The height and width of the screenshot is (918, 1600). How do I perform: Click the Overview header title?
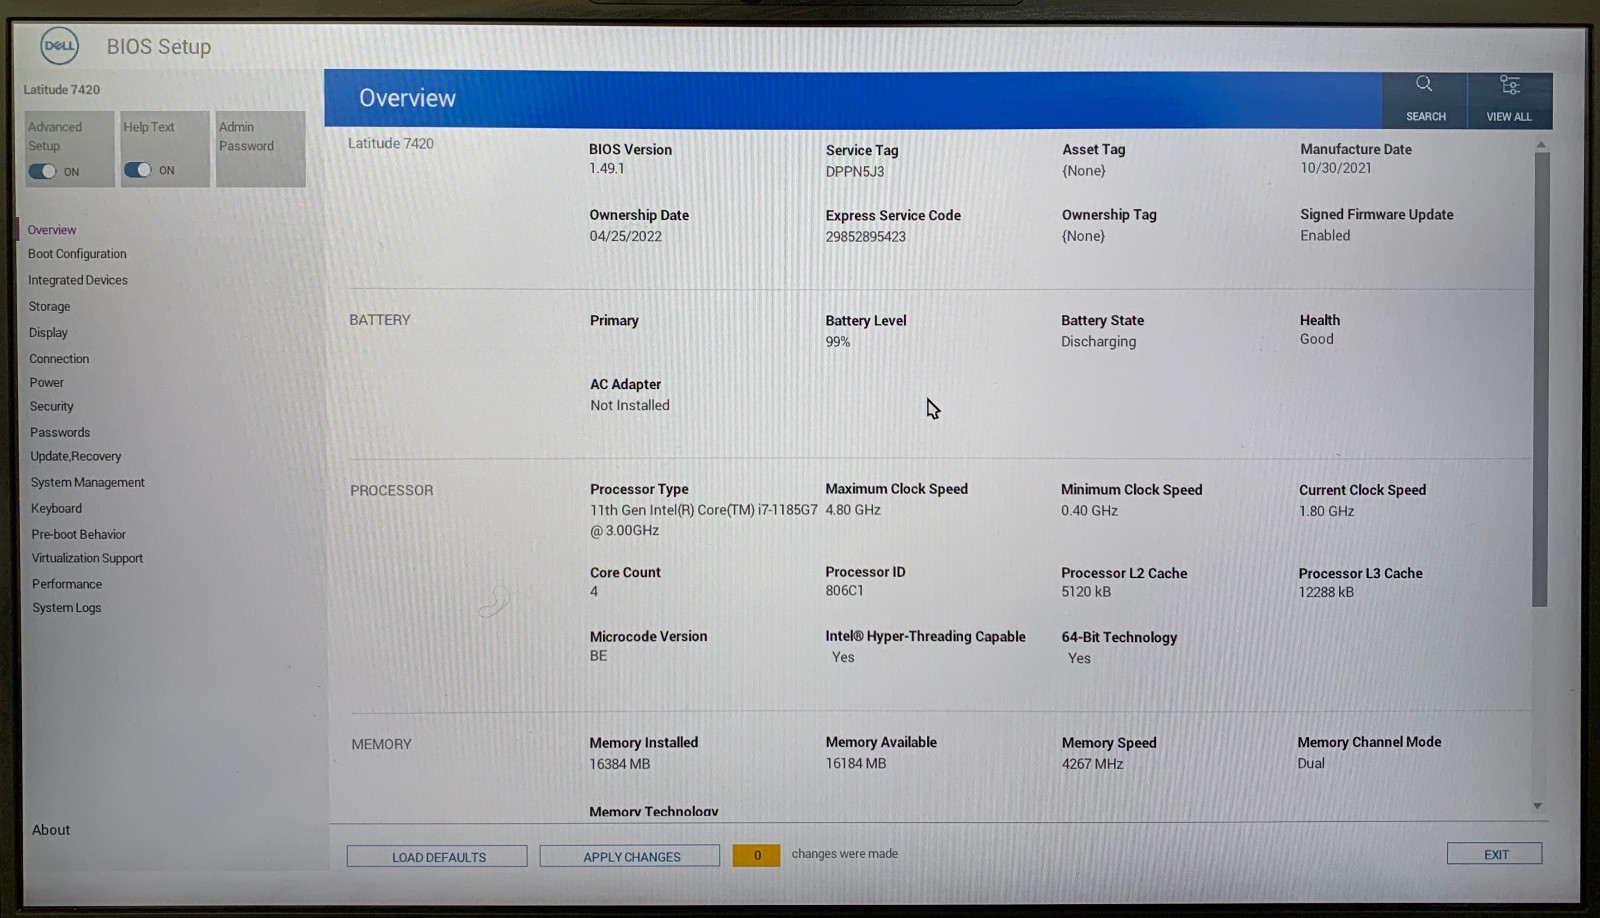pyautogui.click(x=407, y=98)
